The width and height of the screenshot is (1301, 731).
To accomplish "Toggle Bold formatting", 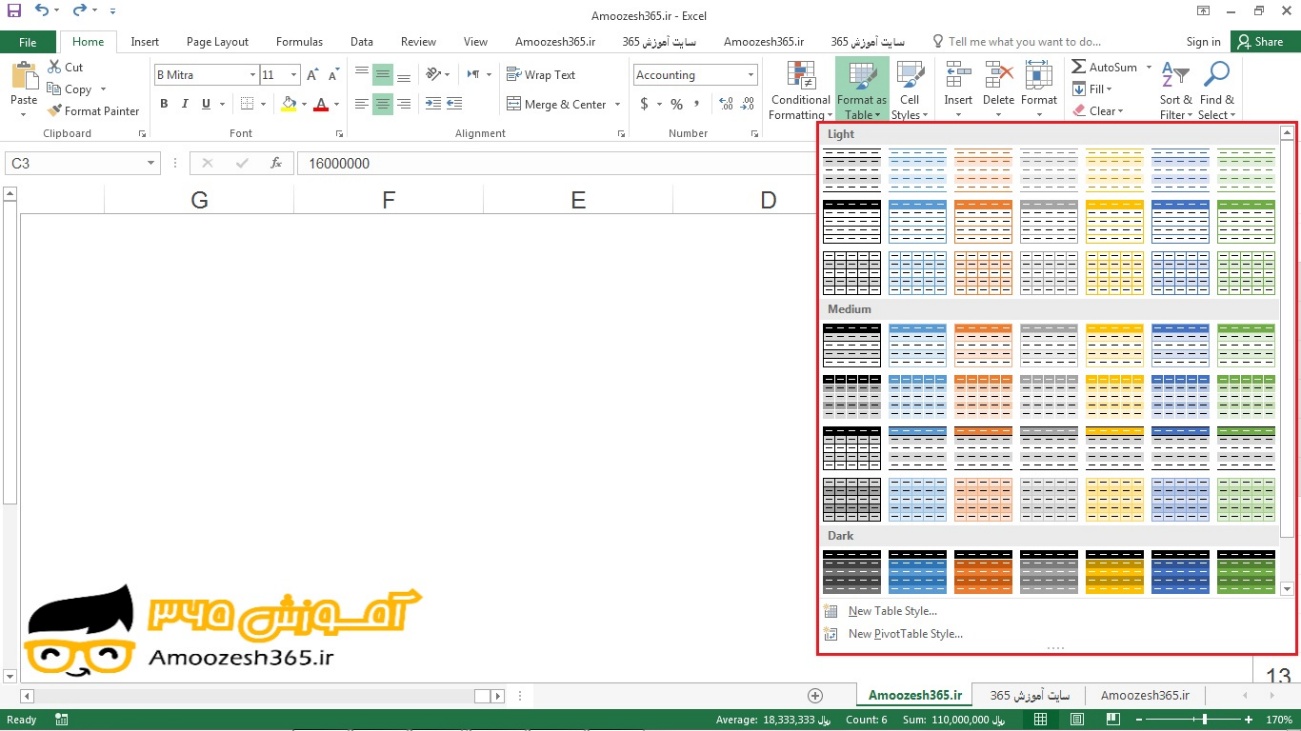I will coord(164,104).
